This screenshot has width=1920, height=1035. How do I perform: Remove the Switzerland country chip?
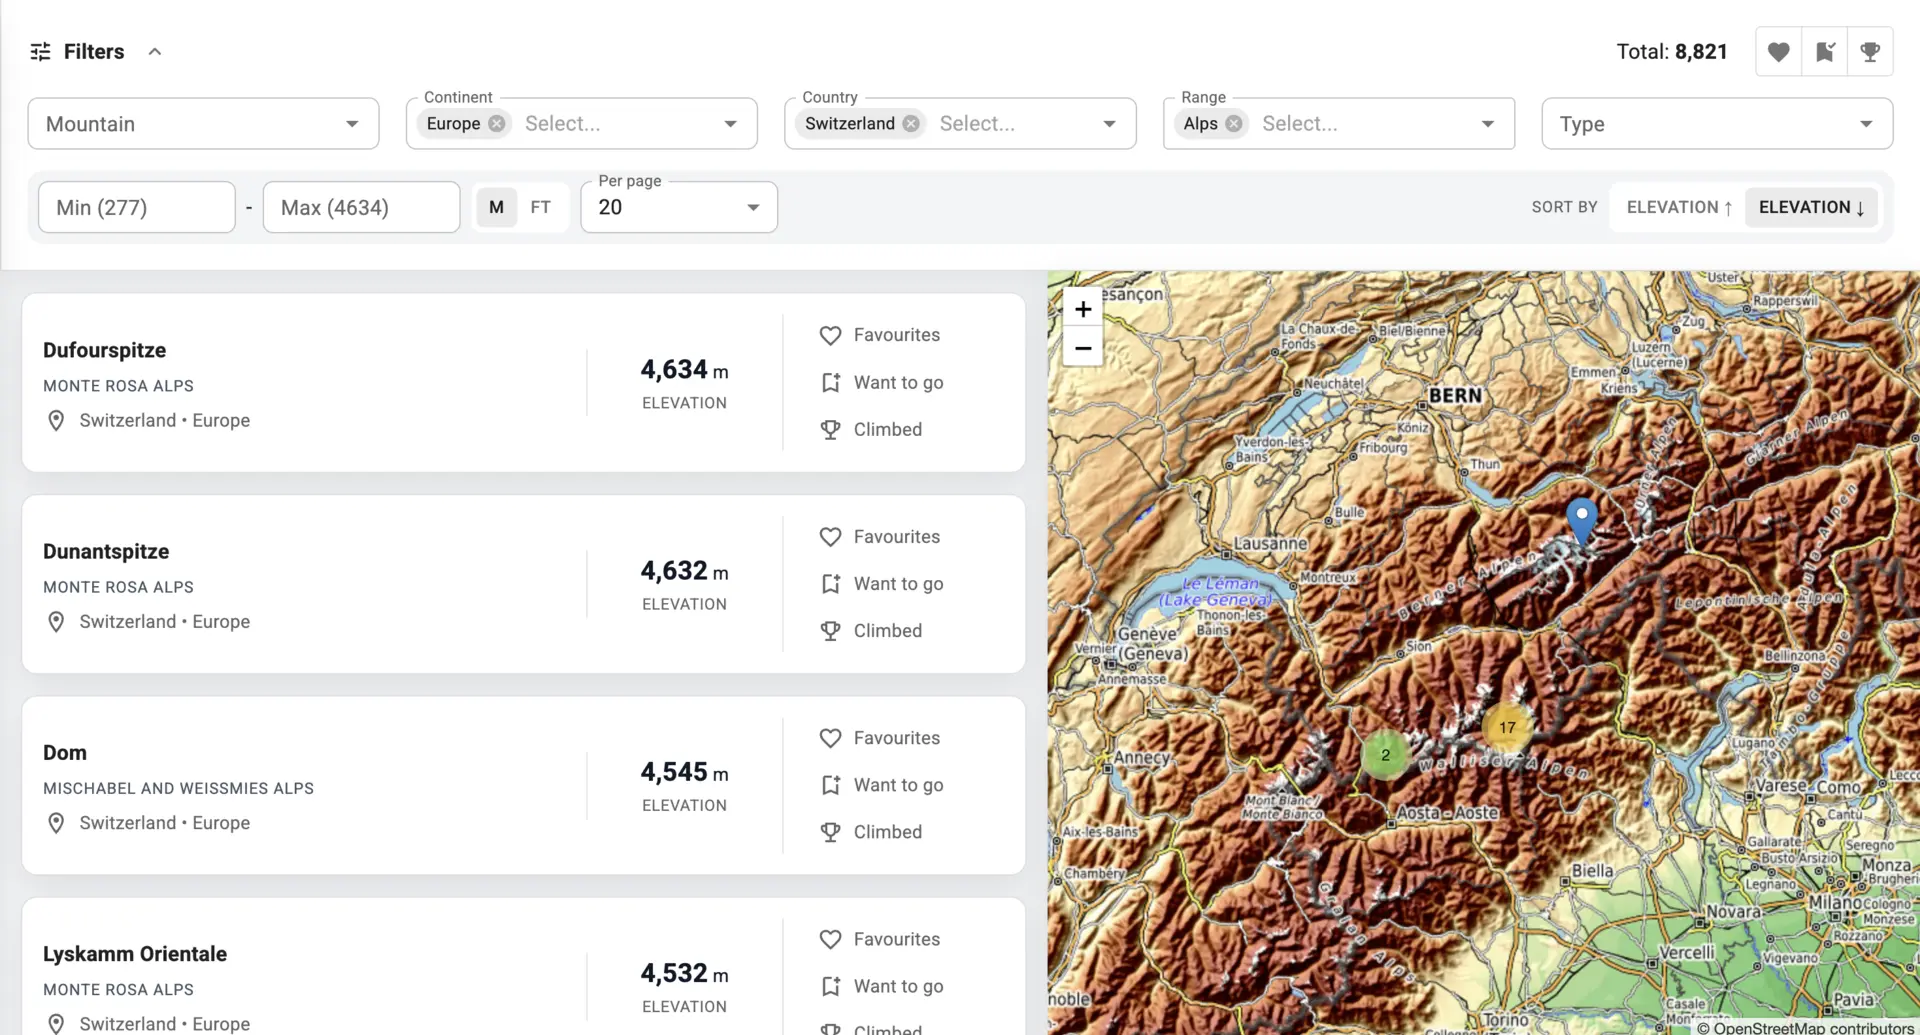tap(910, 124)
